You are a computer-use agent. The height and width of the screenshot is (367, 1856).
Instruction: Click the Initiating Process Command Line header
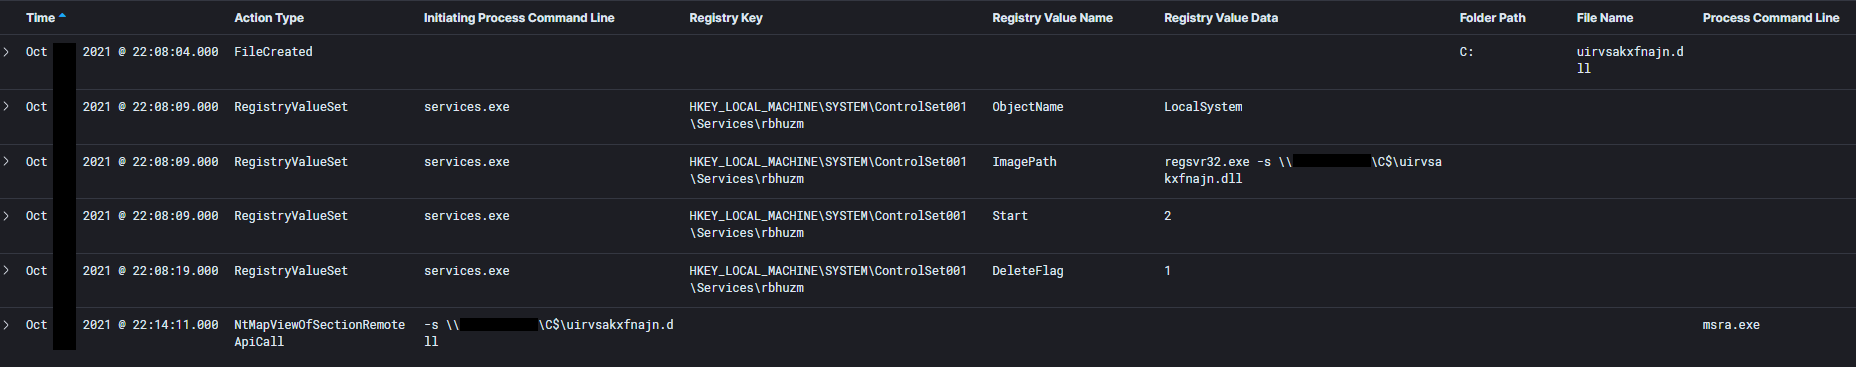coord(519,18)
